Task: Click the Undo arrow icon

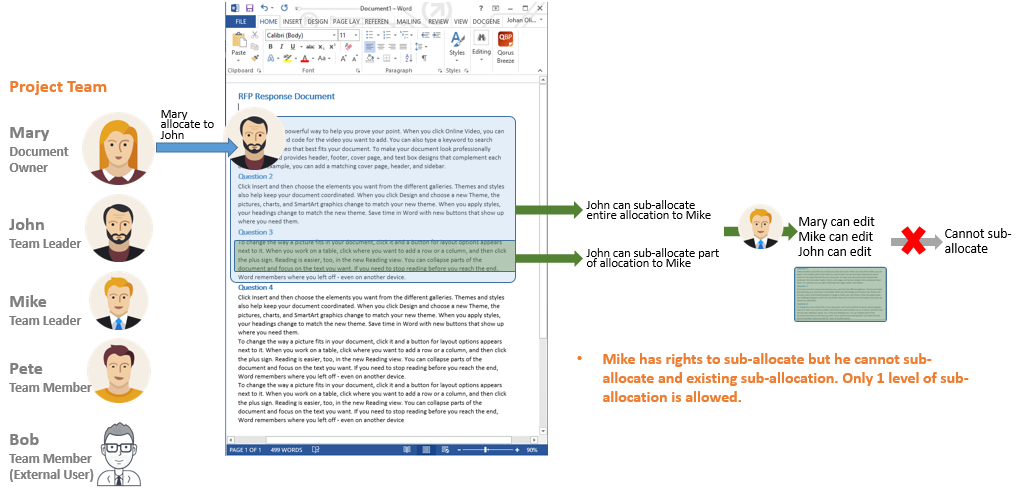Action: coord(264,8)
